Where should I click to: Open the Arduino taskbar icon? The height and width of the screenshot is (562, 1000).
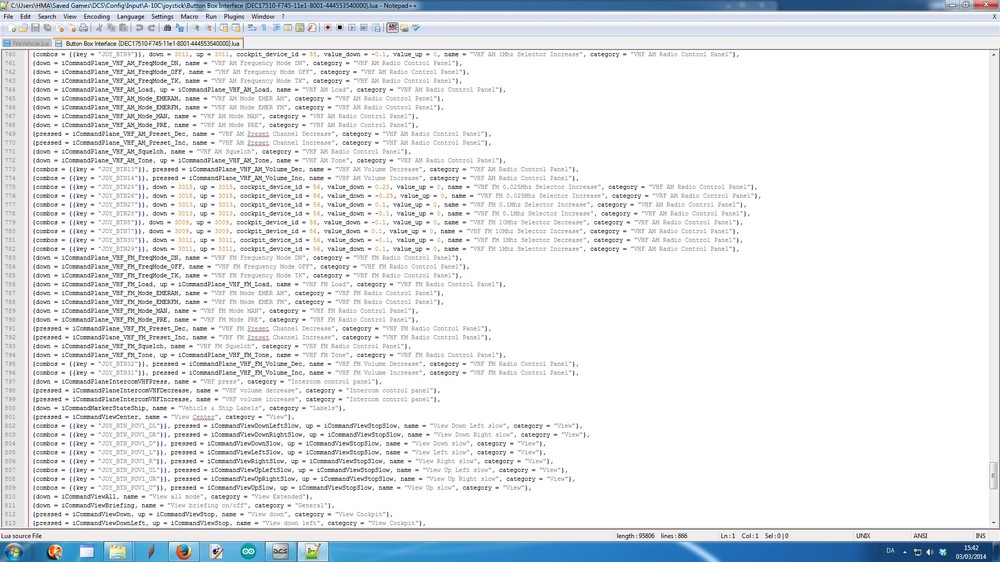[x=248, y=551]
